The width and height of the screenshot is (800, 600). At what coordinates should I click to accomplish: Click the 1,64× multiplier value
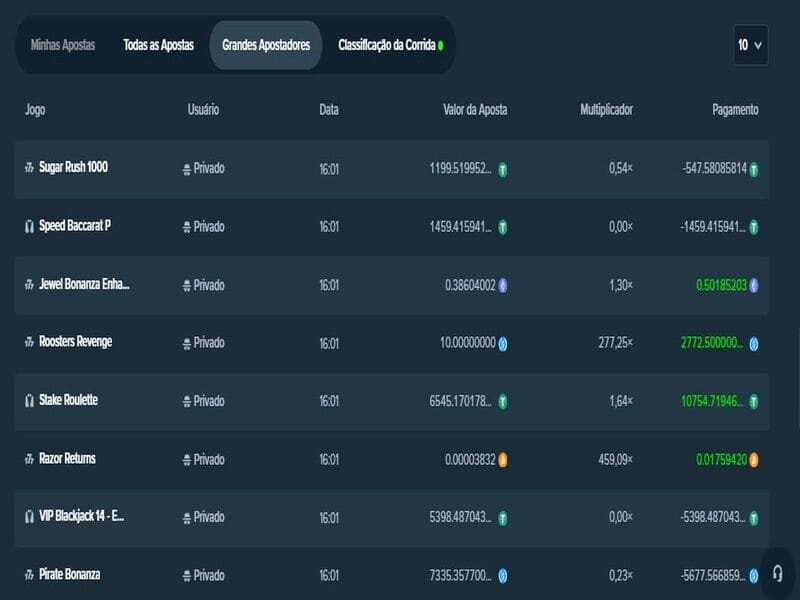[621, 401]
